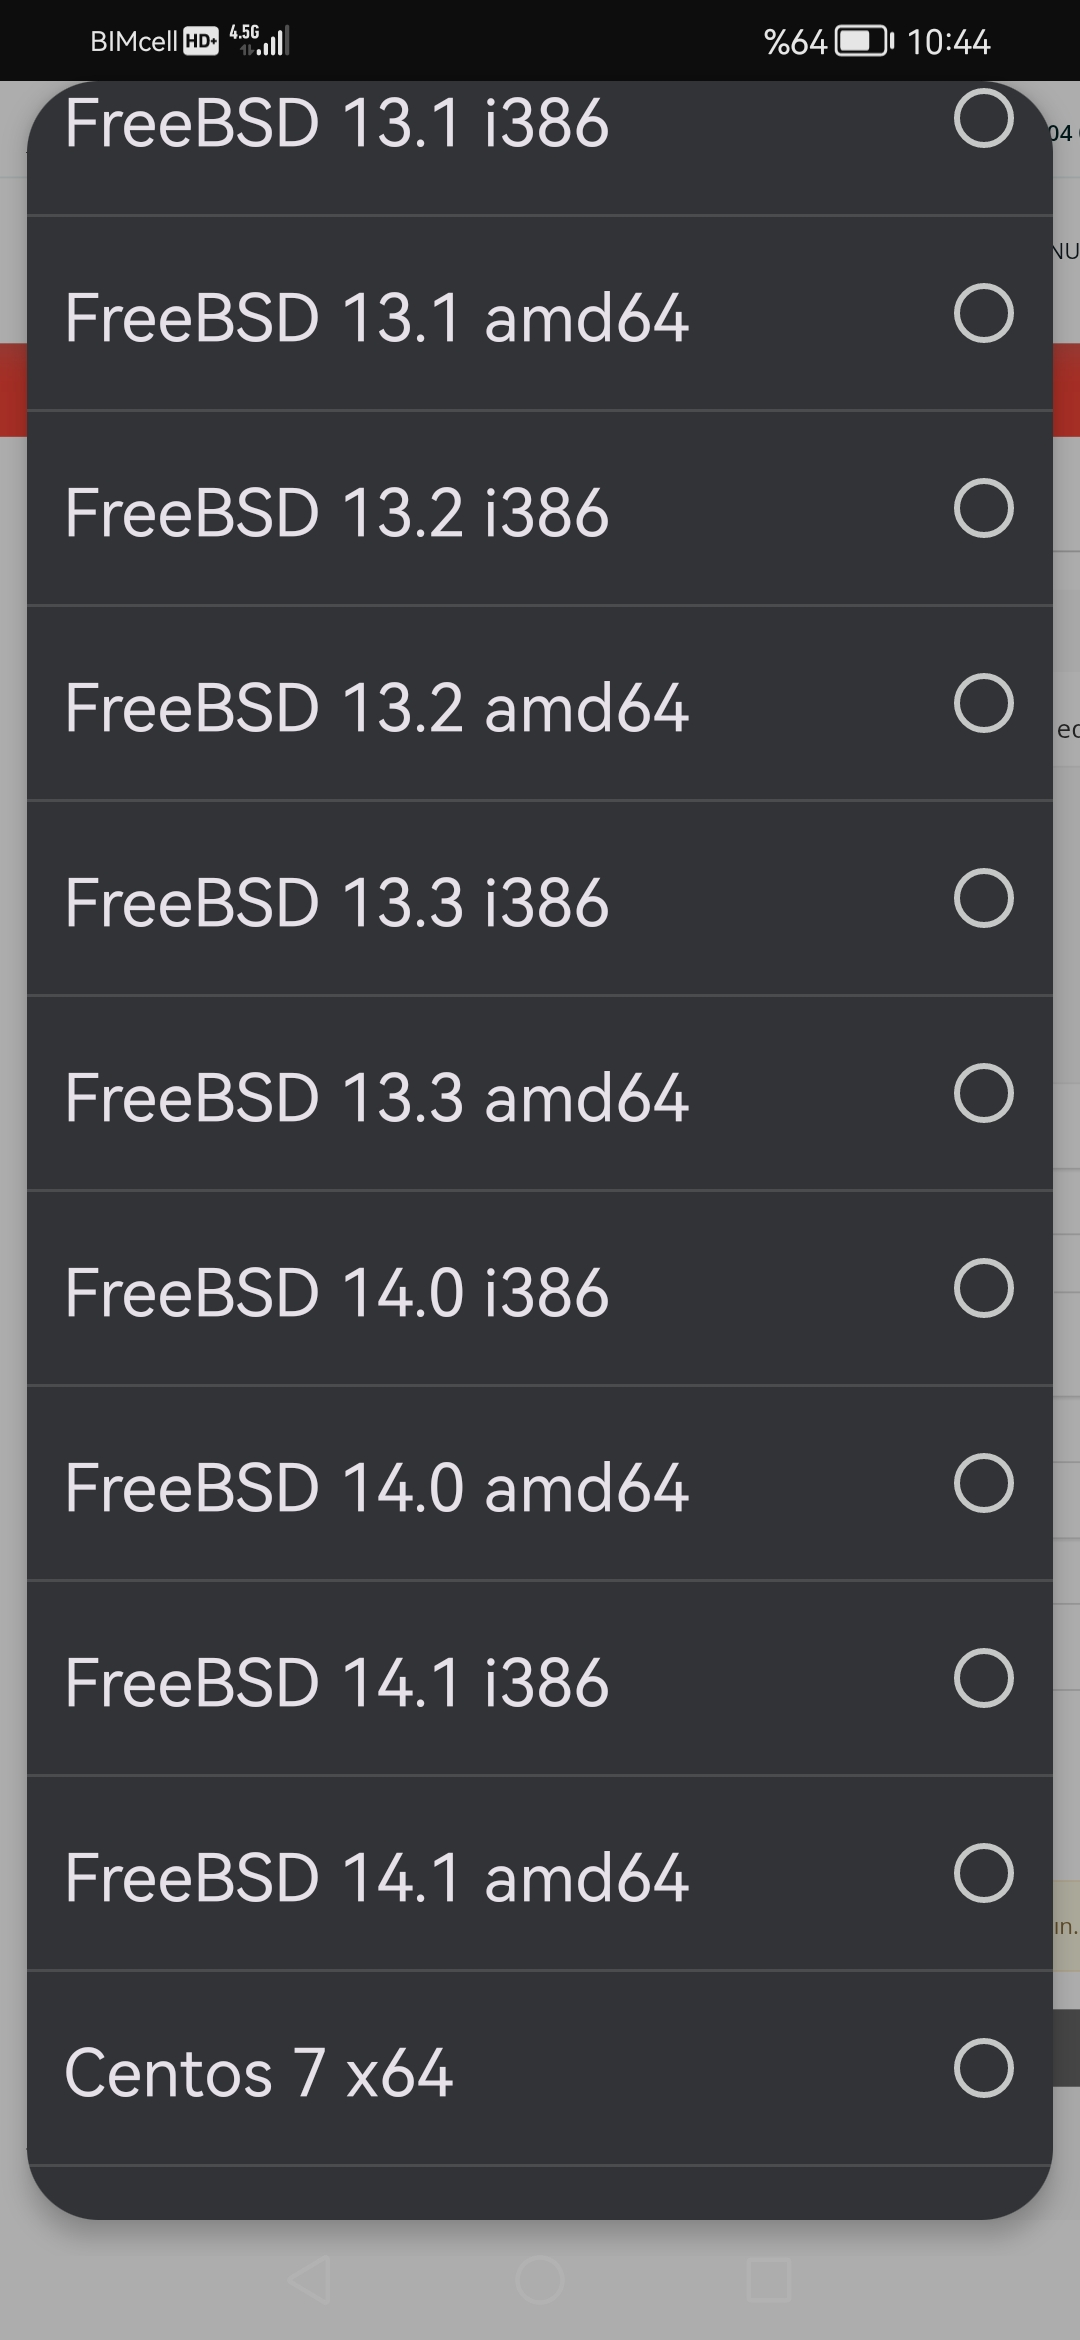Tap the Android back navigation triangle
The width and height of the screenshot is (1080, 2340).
click(x=310, y=2280)
